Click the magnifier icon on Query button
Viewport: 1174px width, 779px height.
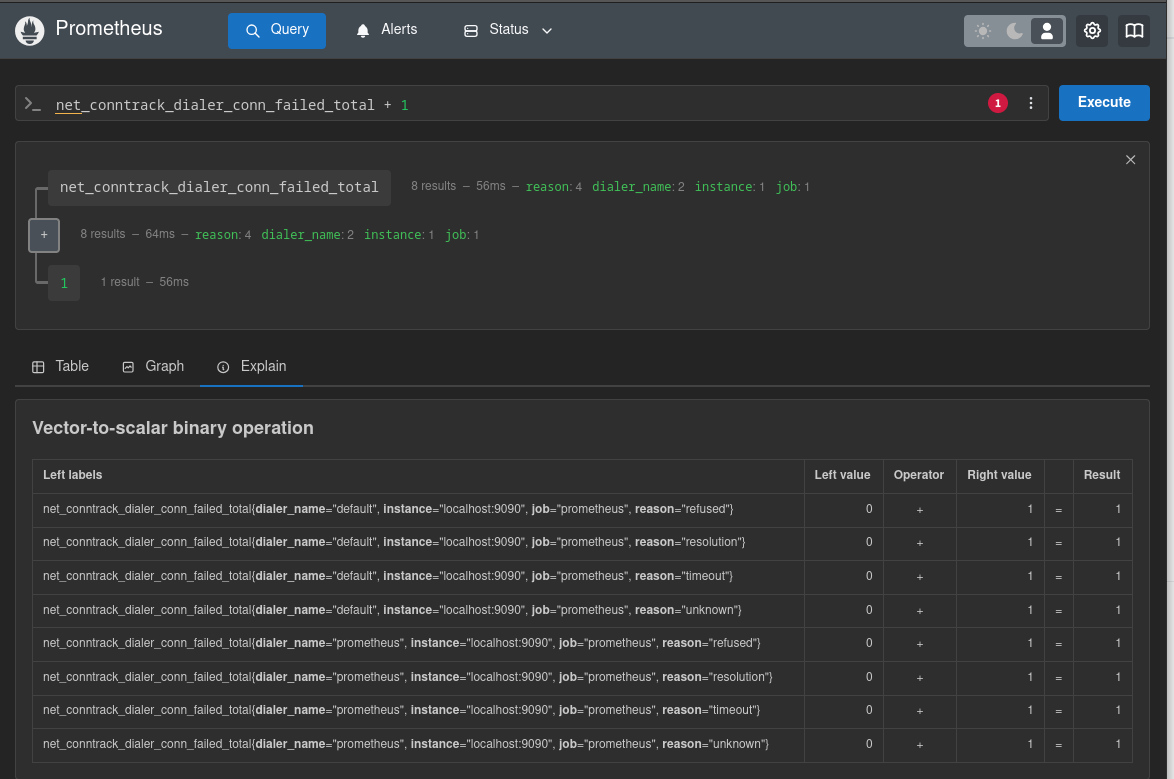253,31
